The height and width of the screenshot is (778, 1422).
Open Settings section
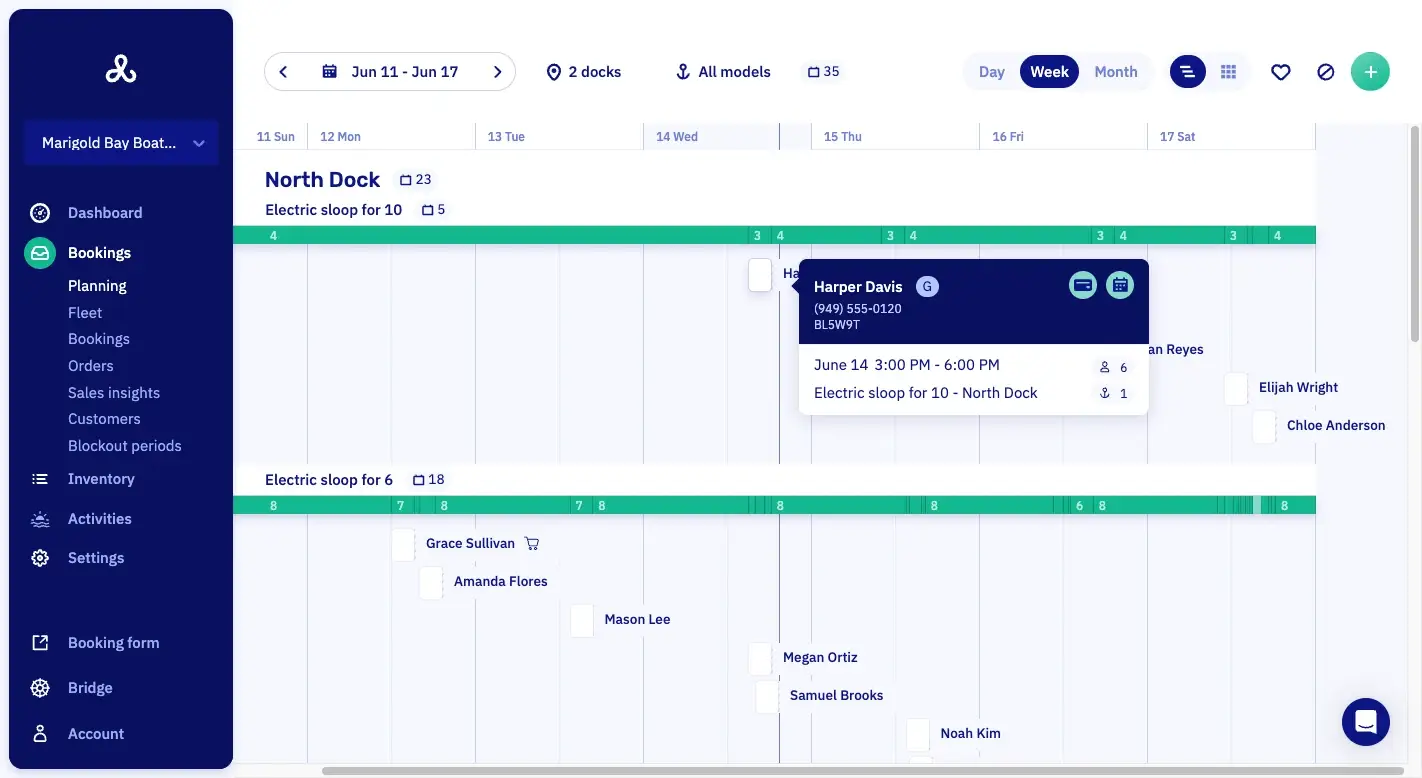(x=96, y=558)
